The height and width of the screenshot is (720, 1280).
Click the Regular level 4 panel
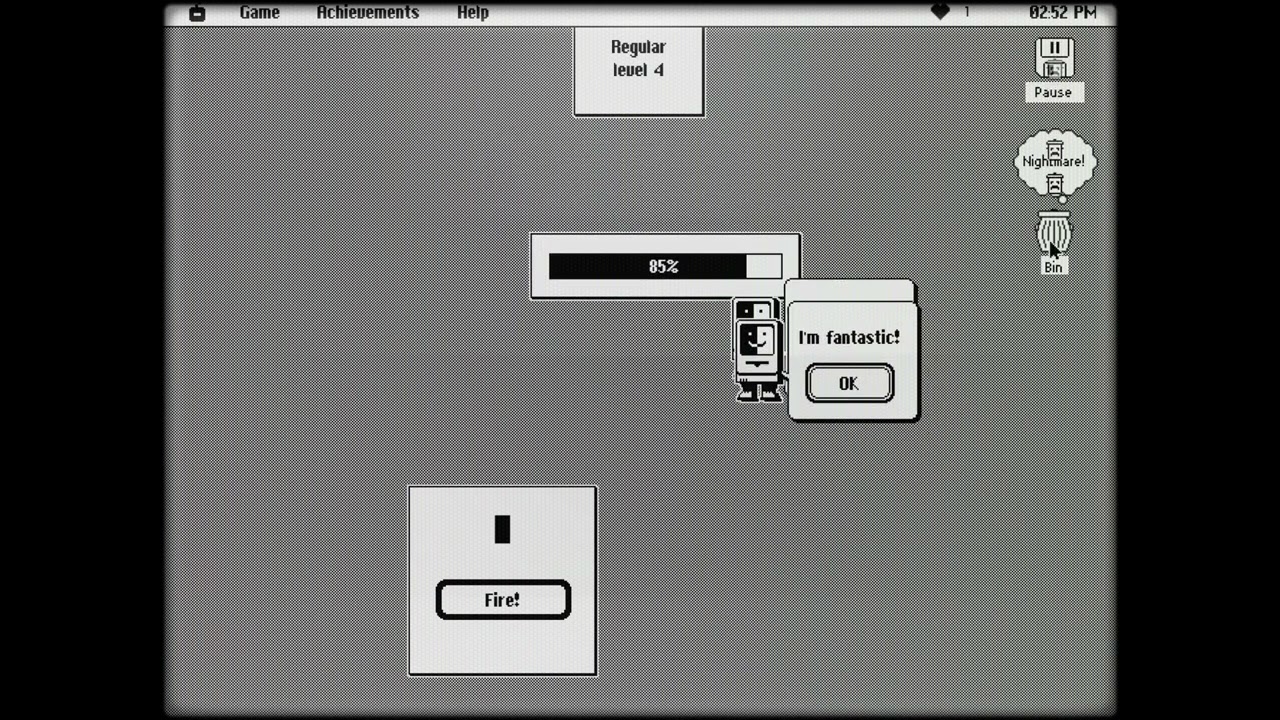[x=638, y=71]
